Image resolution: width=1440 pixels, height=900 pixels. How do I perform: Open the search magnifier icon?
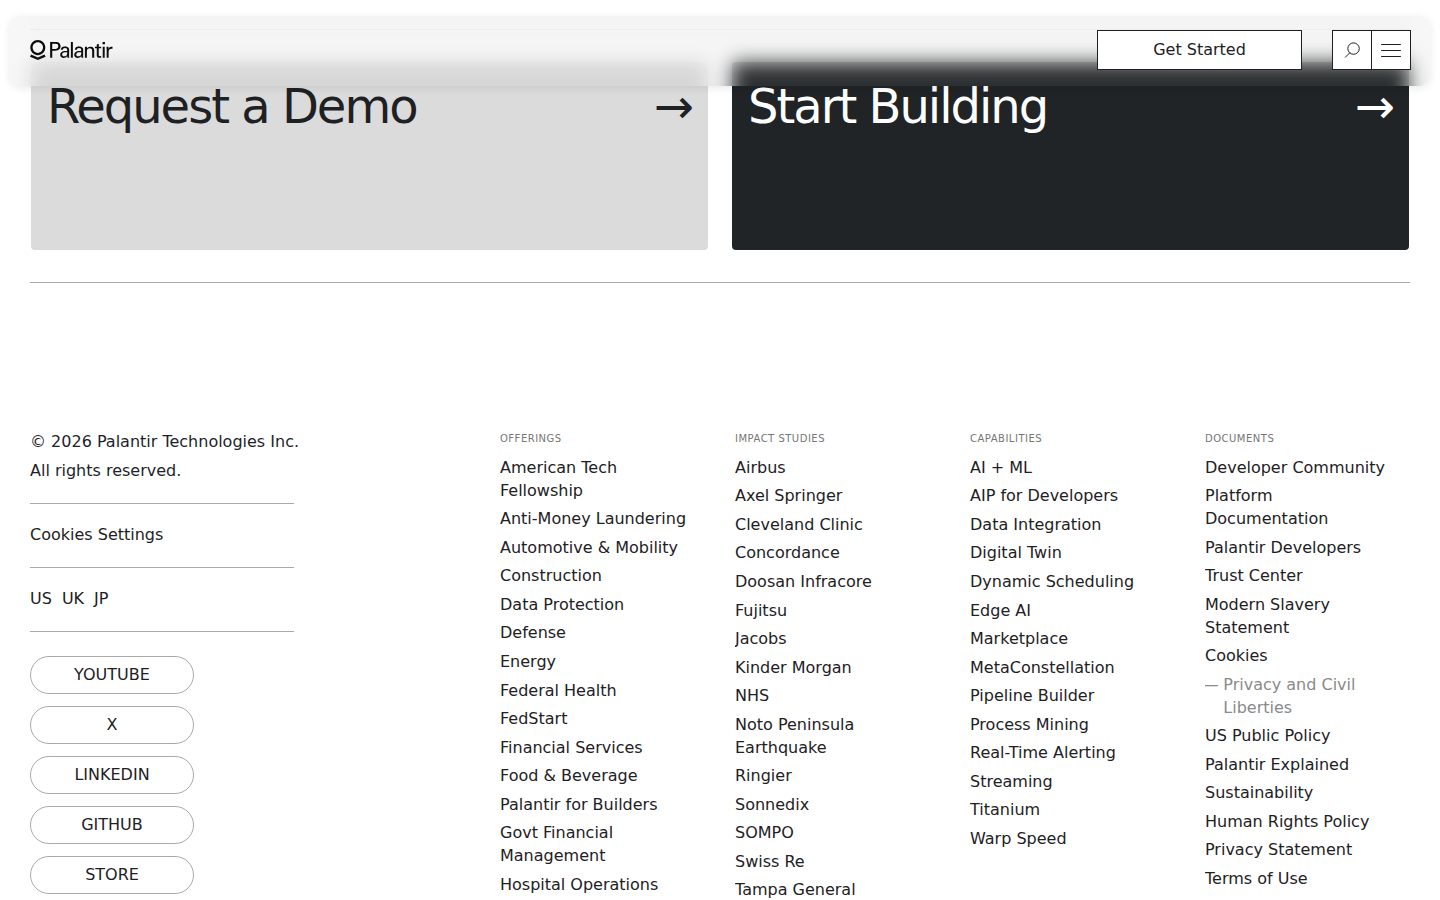[1352, 50]
